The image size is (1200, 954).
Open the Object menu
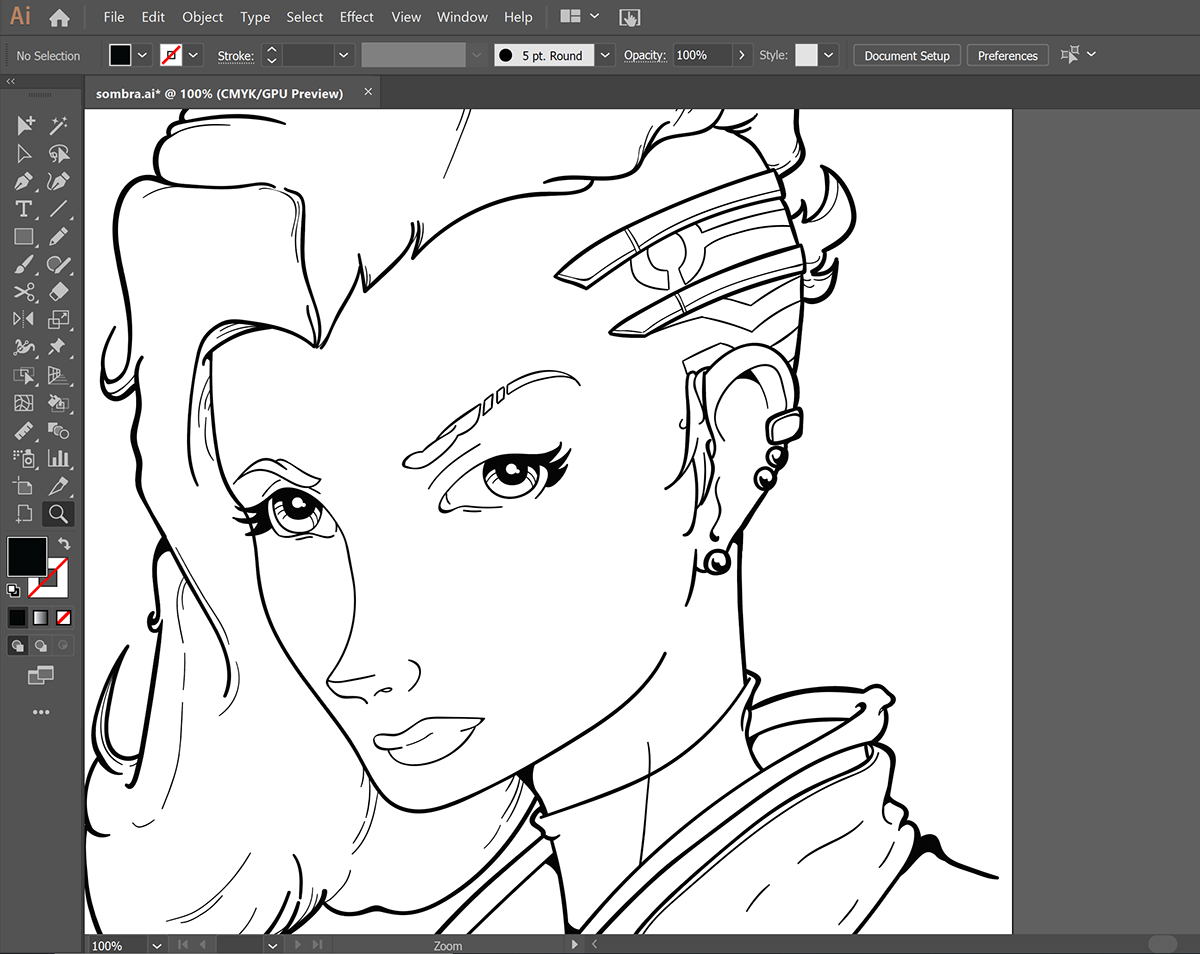point(203,17)
